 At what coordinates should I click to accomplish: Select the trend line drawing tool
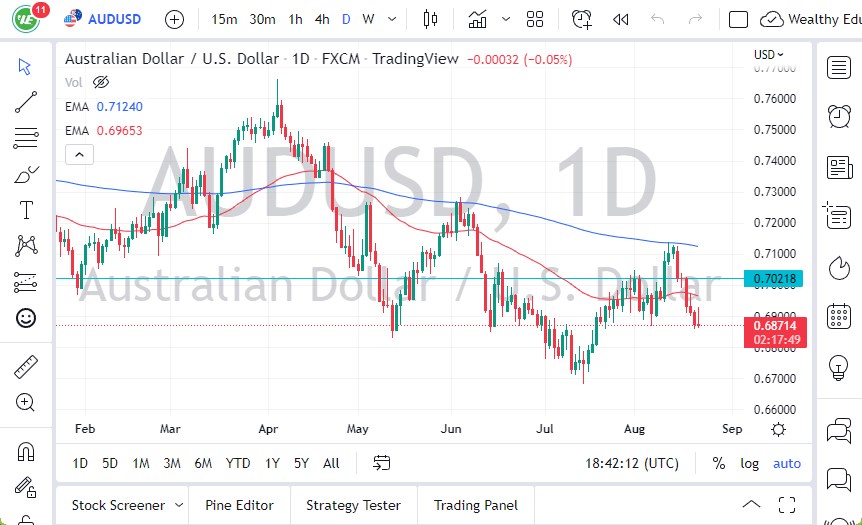point(27,101)
